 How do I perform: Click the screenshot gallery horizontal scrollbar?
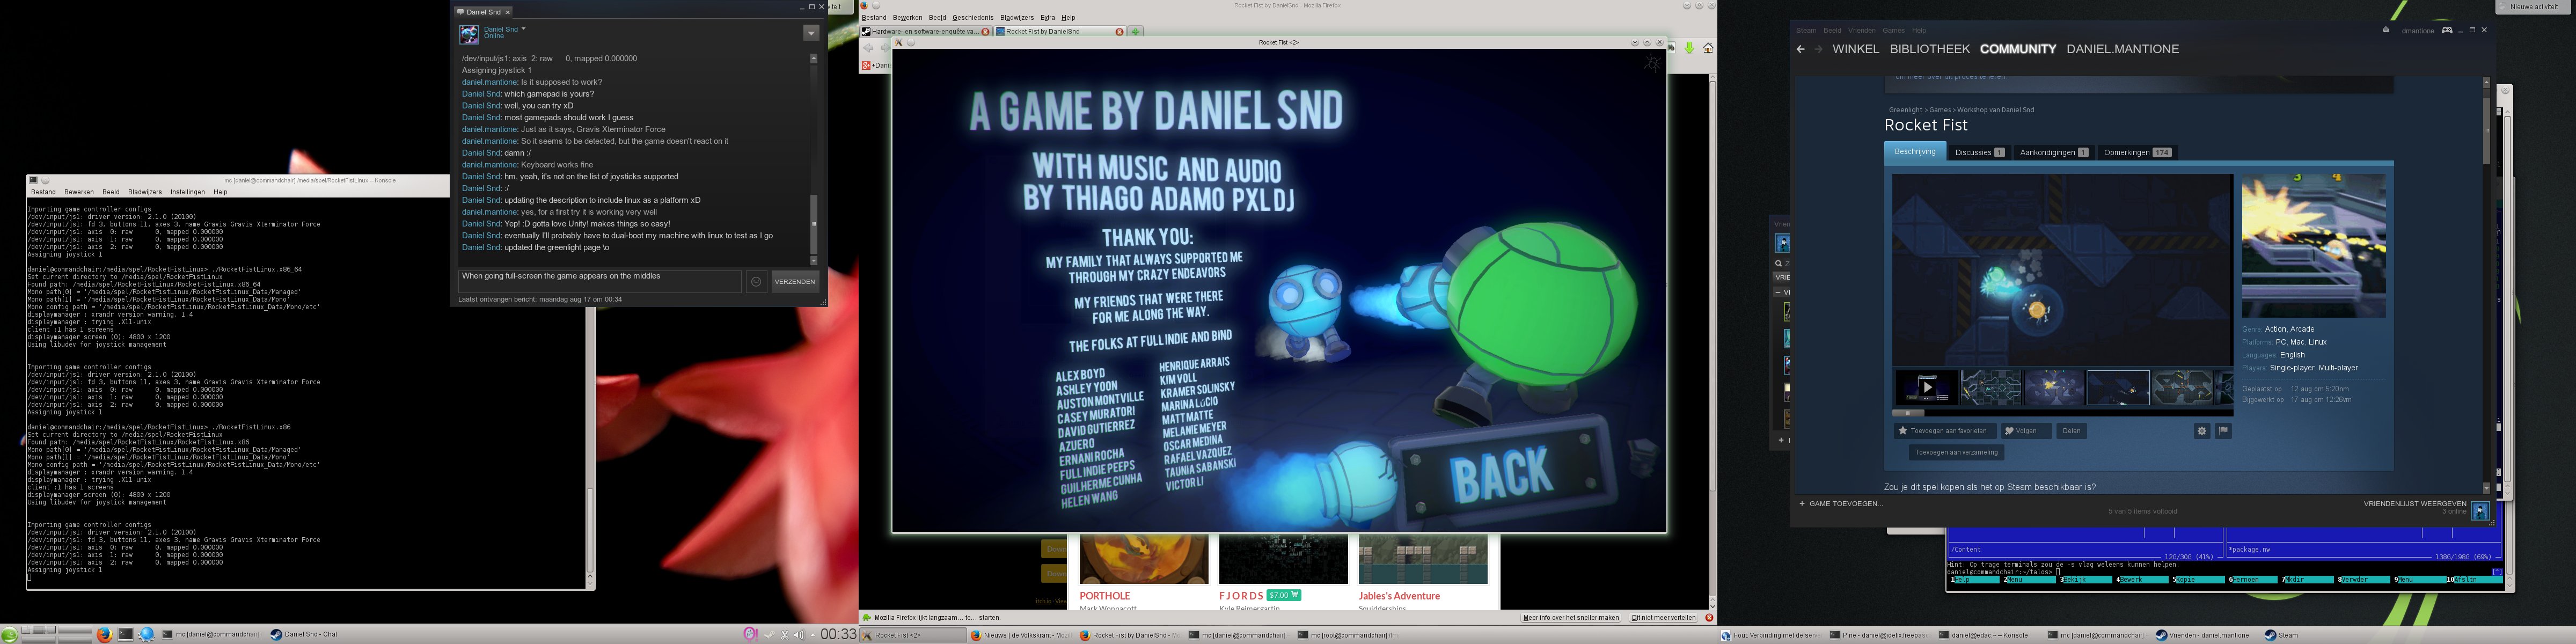(x=1908, y=412)
